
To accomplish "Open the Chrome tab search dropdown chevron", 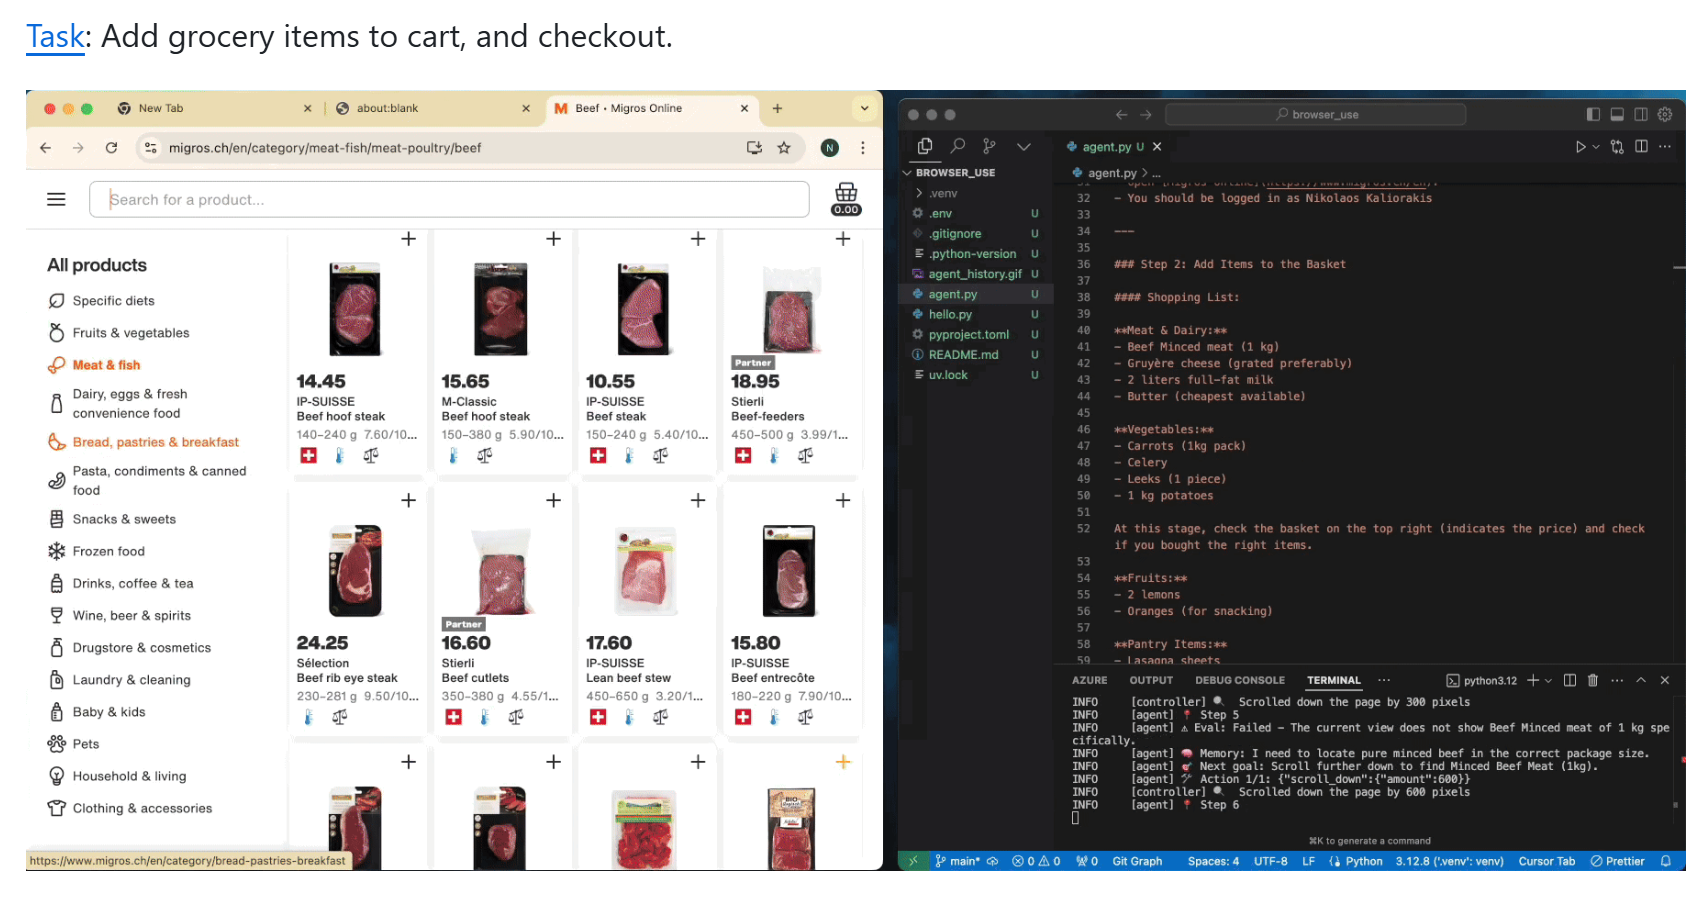I will pos(864,108).
